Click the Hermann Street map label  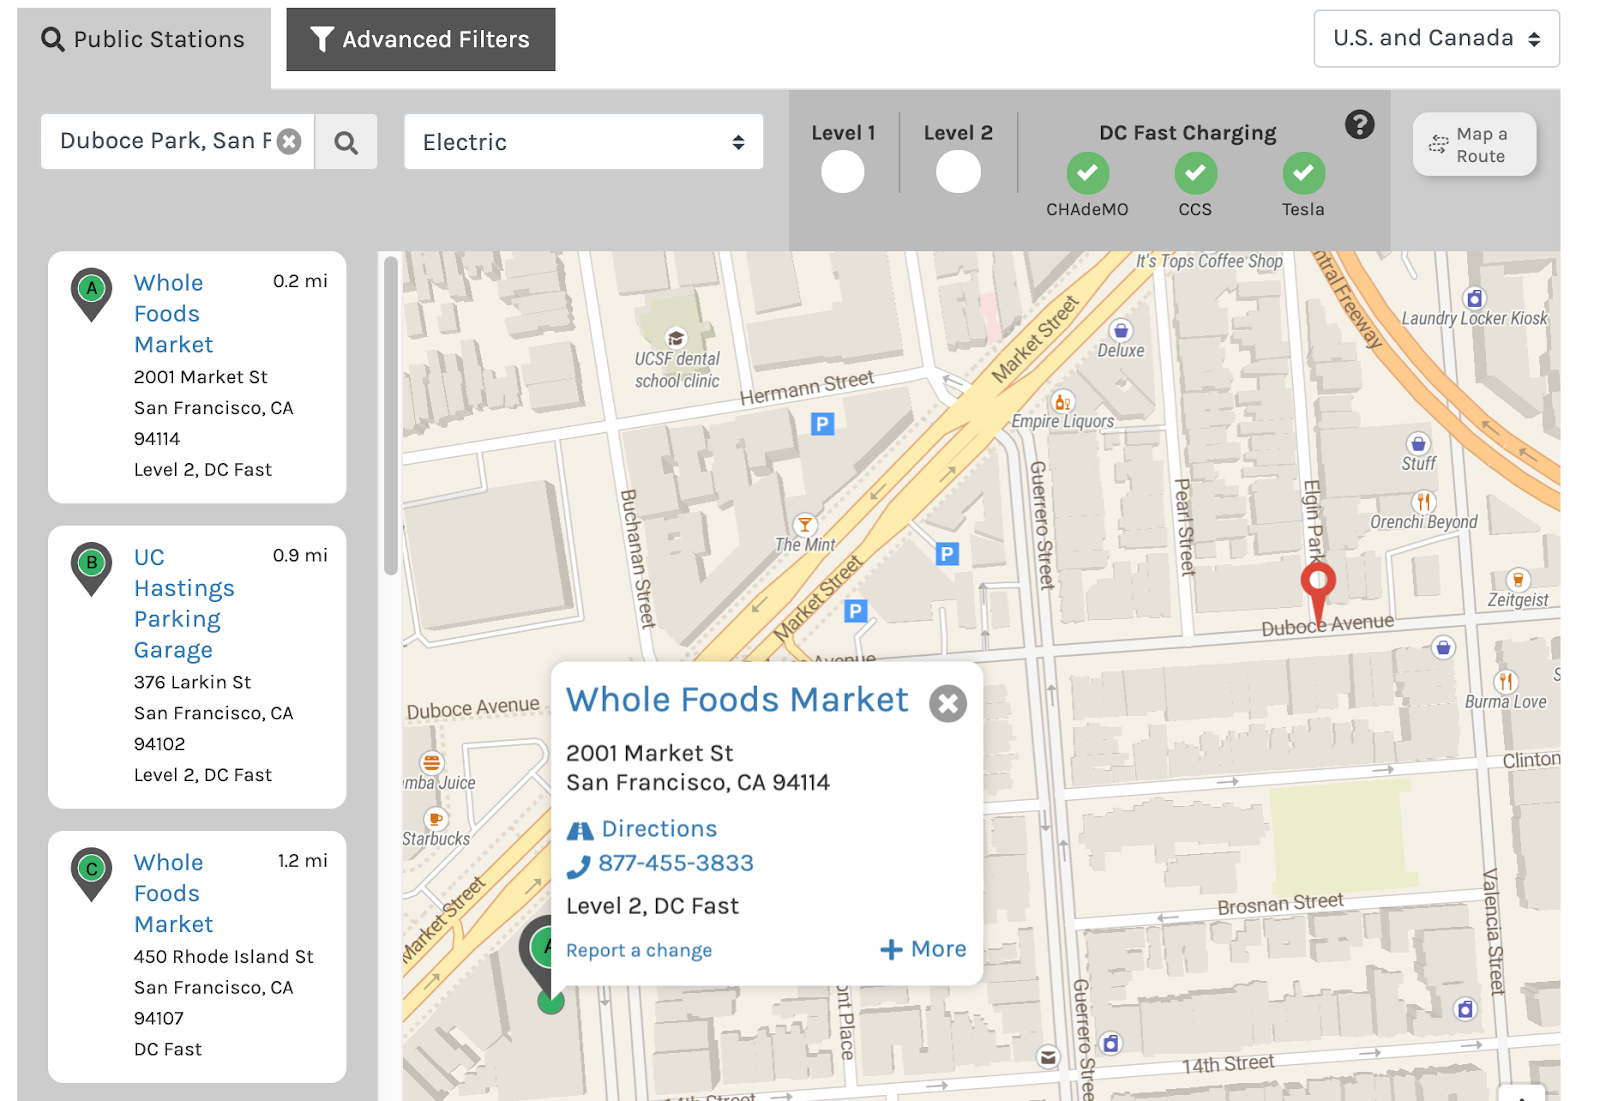click(807, 387)
